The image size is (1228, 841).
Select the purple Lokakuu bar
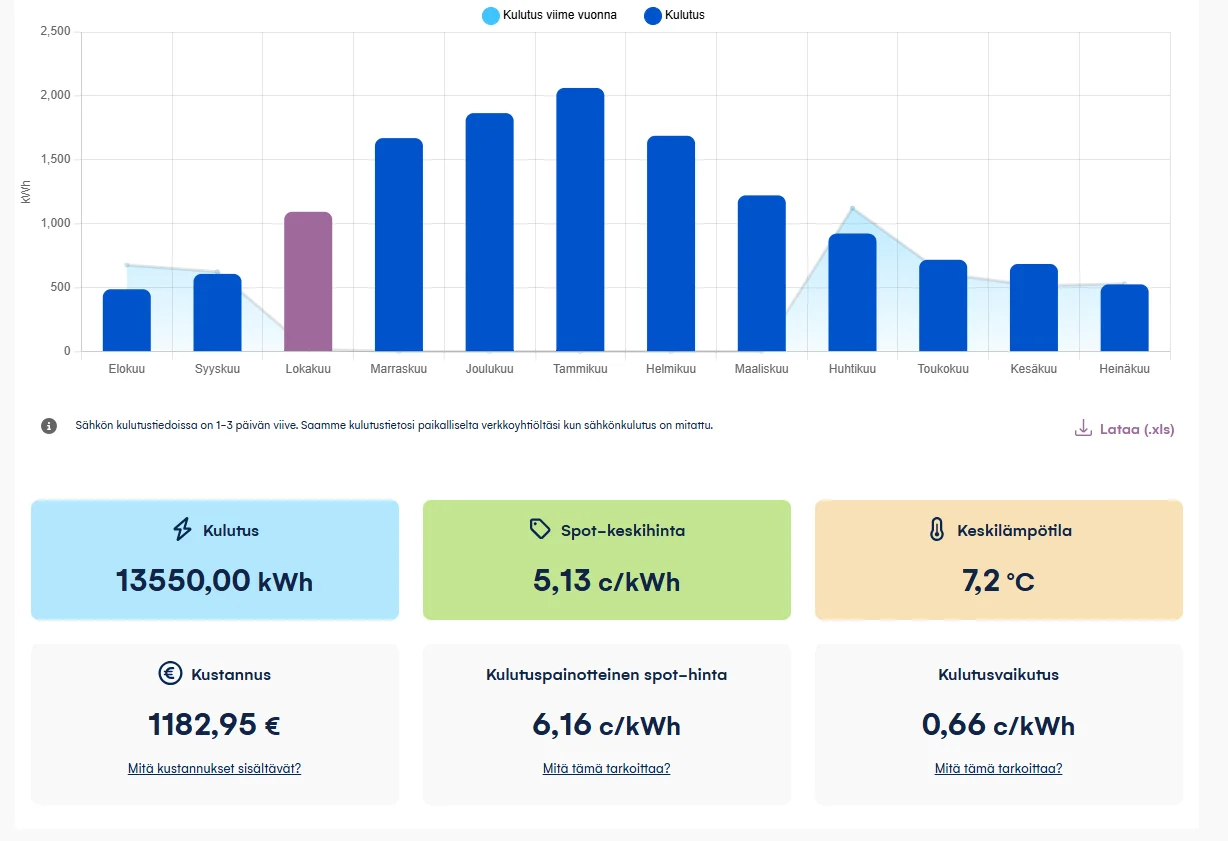pos(308,282)
